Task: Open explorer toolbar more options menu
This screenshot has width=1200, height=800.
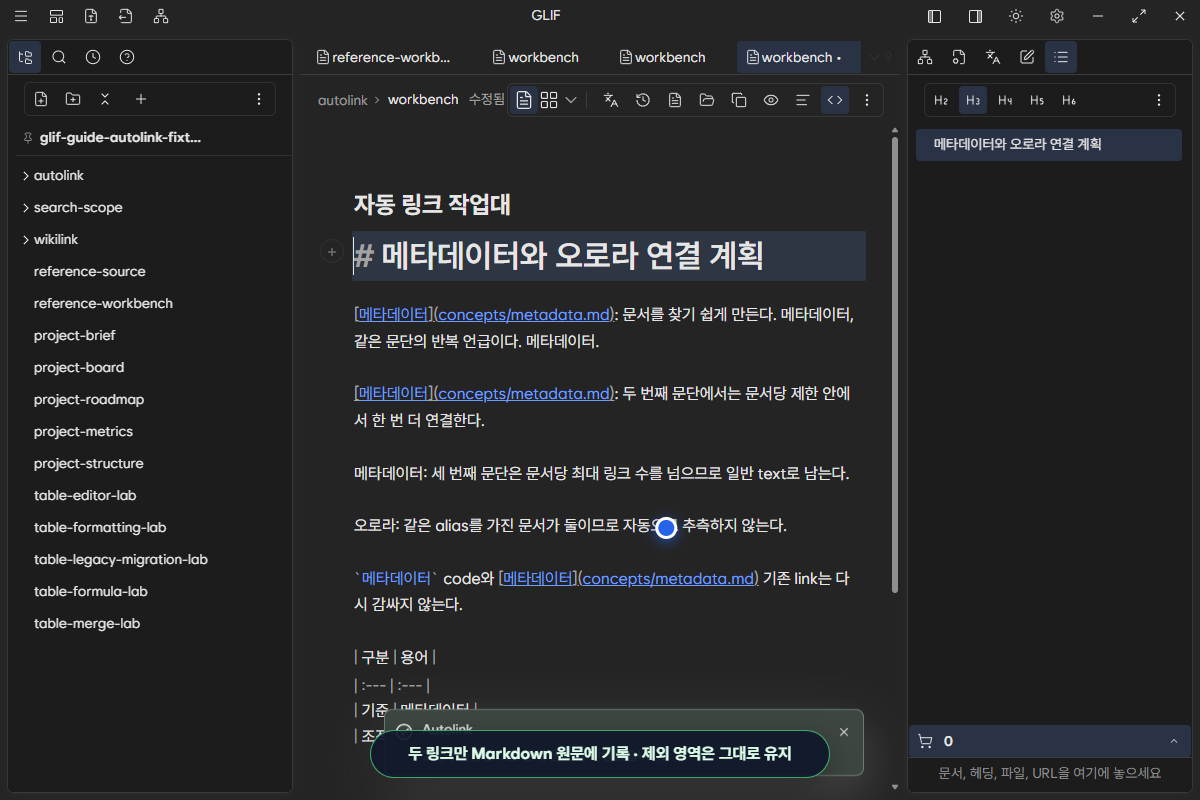Action: (259, 99)
